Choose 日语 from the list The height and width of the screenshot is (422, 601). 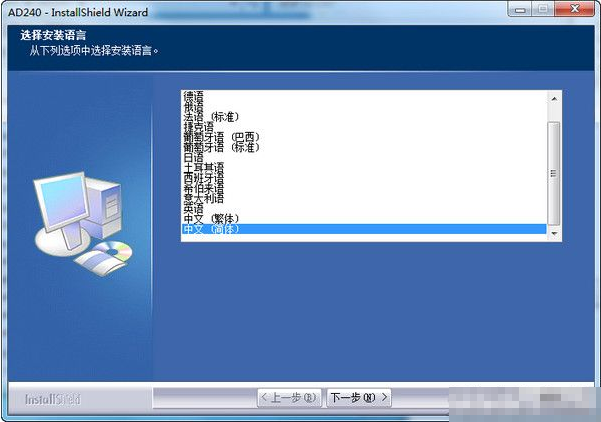(x=193, y=158)
